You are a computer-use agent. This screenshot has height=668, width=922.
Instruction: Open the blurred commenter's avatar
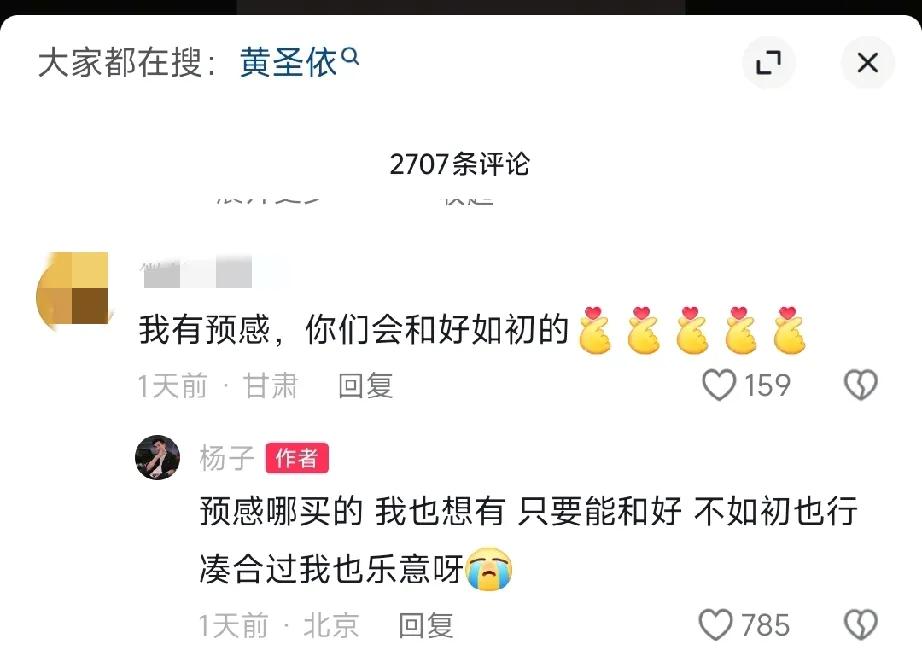(73, 288)
